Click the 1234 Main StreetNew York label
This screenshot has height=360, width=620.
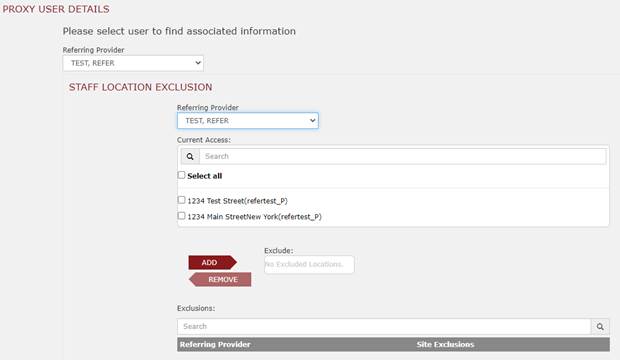[x=254, y=217]
